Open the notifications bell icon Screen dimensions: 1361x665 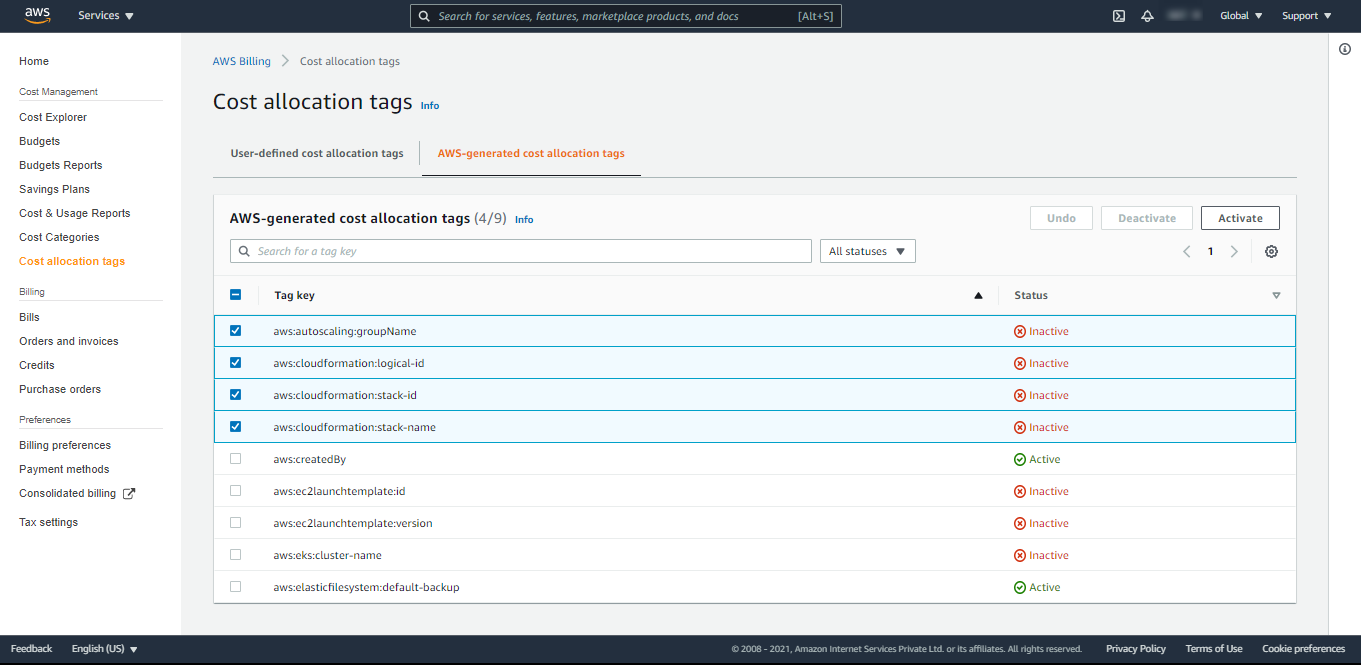pos(1147,16)
